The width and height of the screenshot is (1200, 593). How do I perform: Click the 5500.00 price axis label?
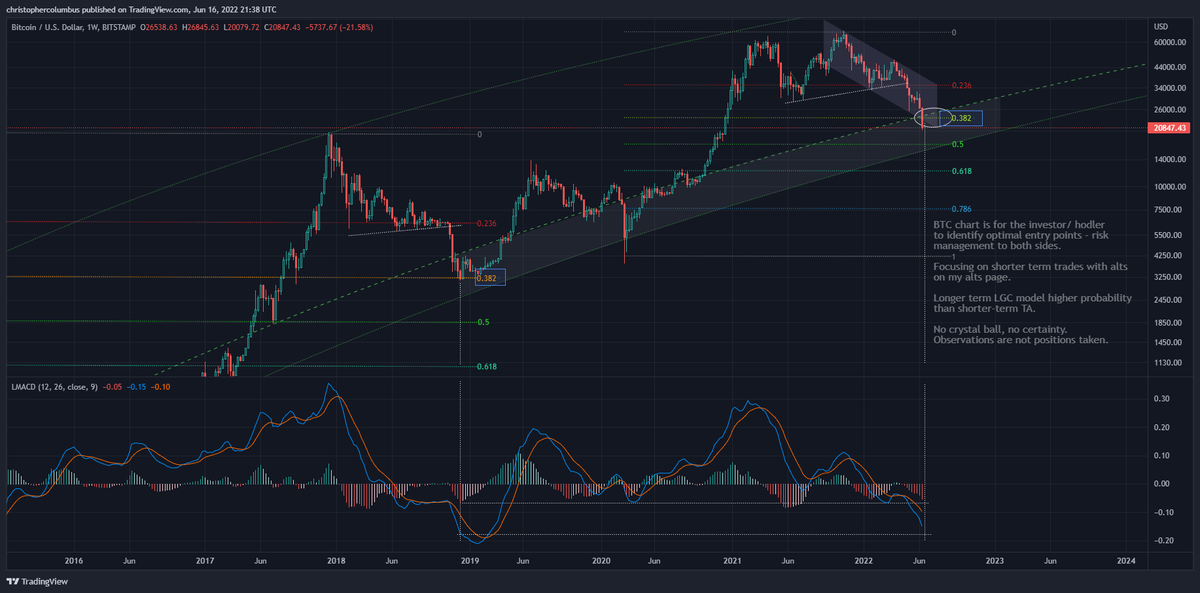[x=1166, y=234]
